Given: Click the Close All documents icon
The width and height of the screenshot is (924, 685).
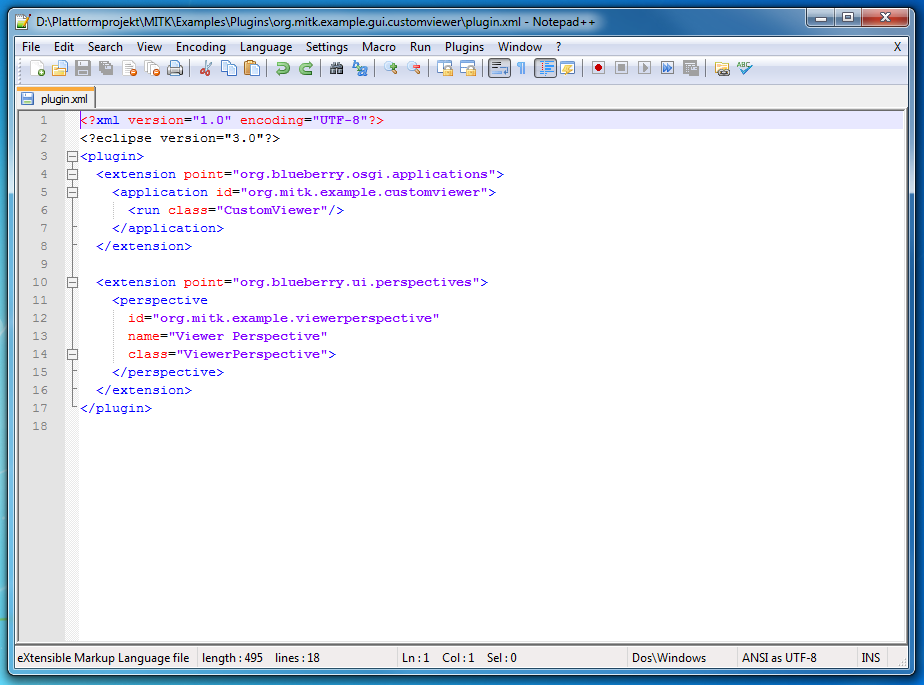Looking at the screenshot, I should pyautogui.click(x=152, y=68).
